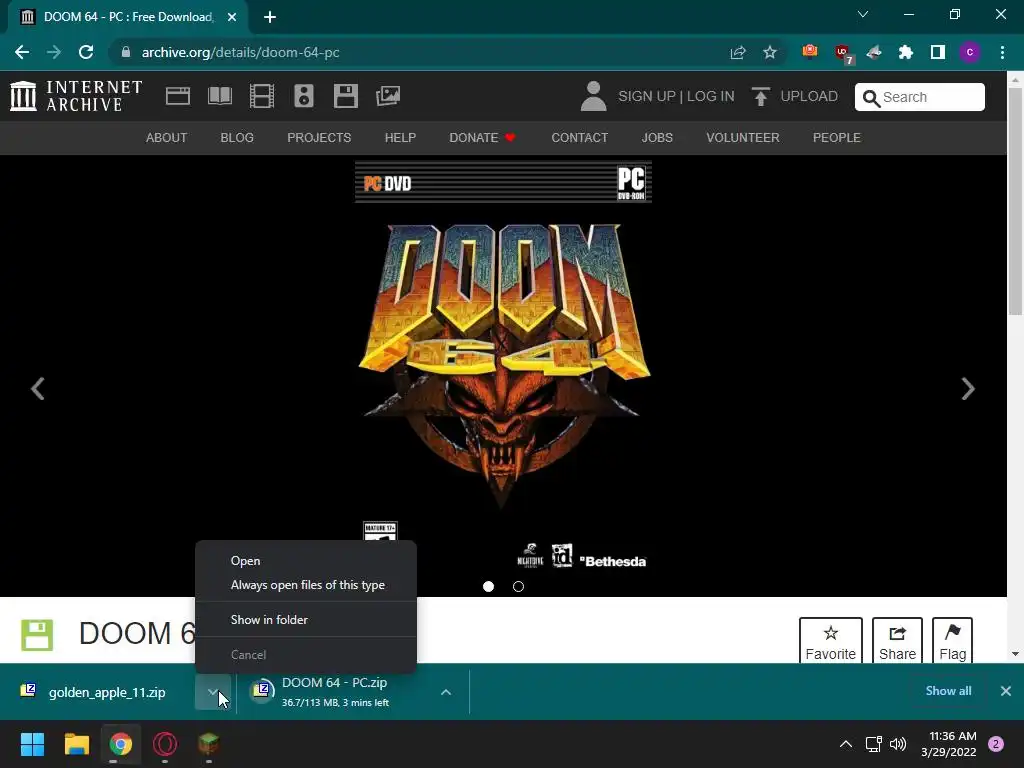
Task: Open File Explorer from taskbar
Action: click(76, 744)
